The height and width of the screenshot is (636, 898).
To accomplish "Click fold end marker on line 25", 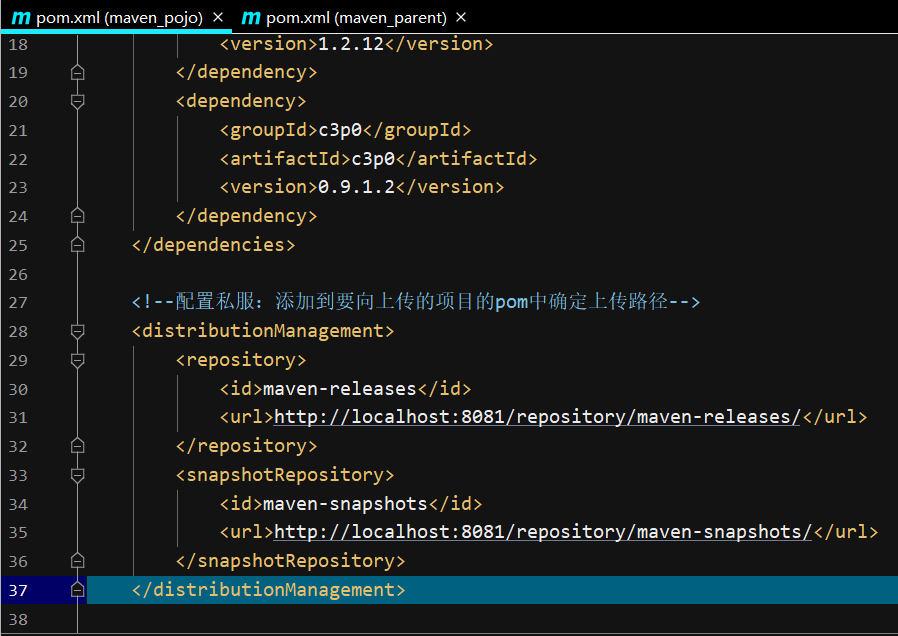I will (x=77, y=245).
